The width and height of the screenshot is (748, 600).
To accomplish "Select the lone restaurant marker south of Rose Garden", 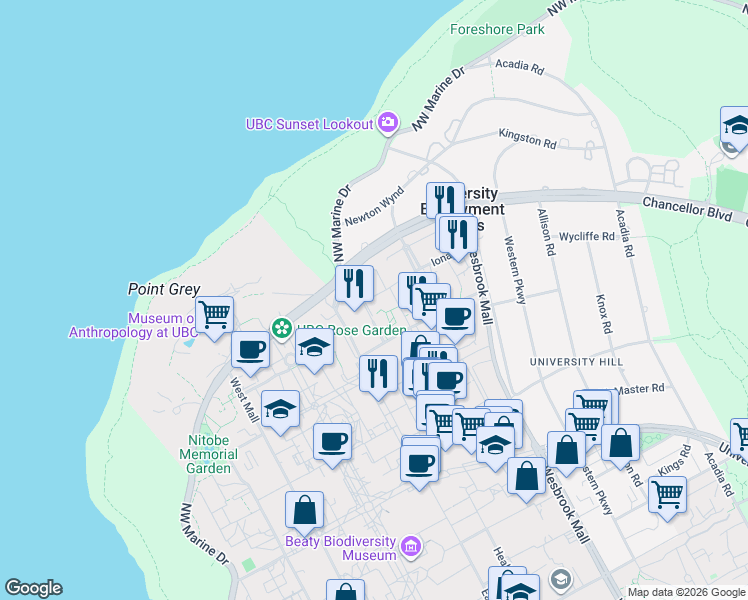I will pos(378,376).
